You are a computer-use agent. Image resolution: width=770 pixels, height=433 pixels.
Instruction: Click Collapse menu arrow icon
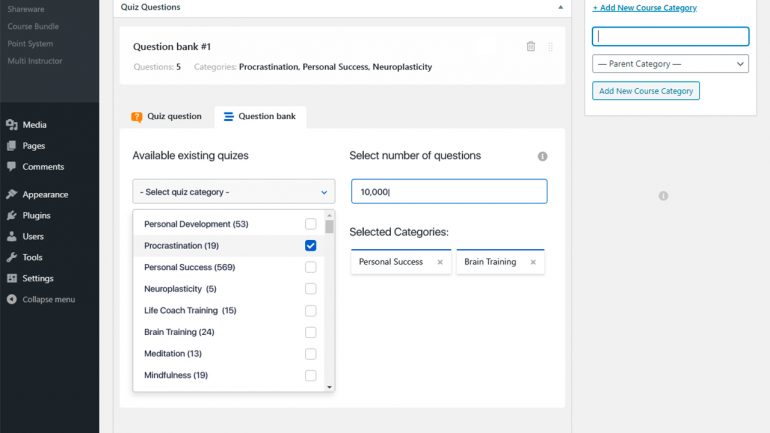(12, 299)
